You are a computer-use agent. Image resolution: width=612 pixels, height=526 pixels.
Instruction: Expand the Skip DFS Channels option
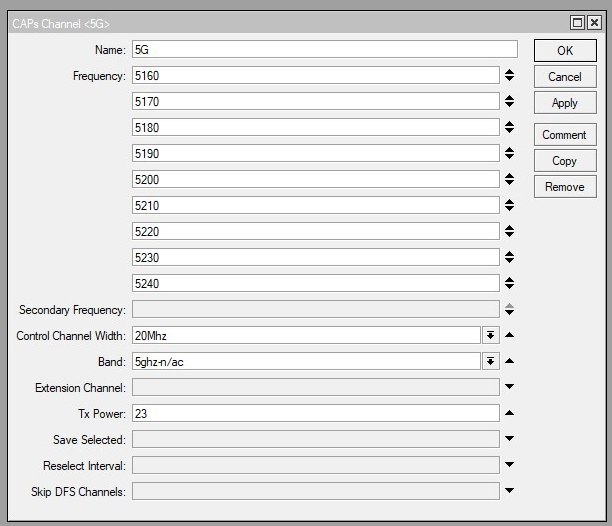(x=509, y=490)
